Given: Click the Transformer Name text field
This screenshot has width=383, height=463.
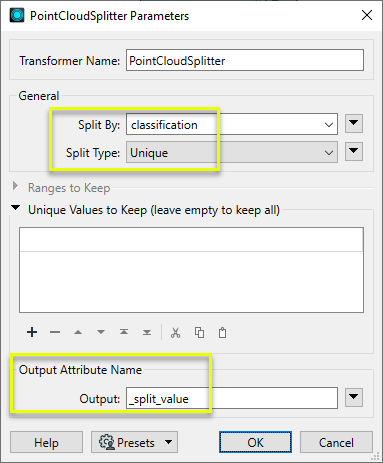Looking at the screenshot, I should (245, 60).
